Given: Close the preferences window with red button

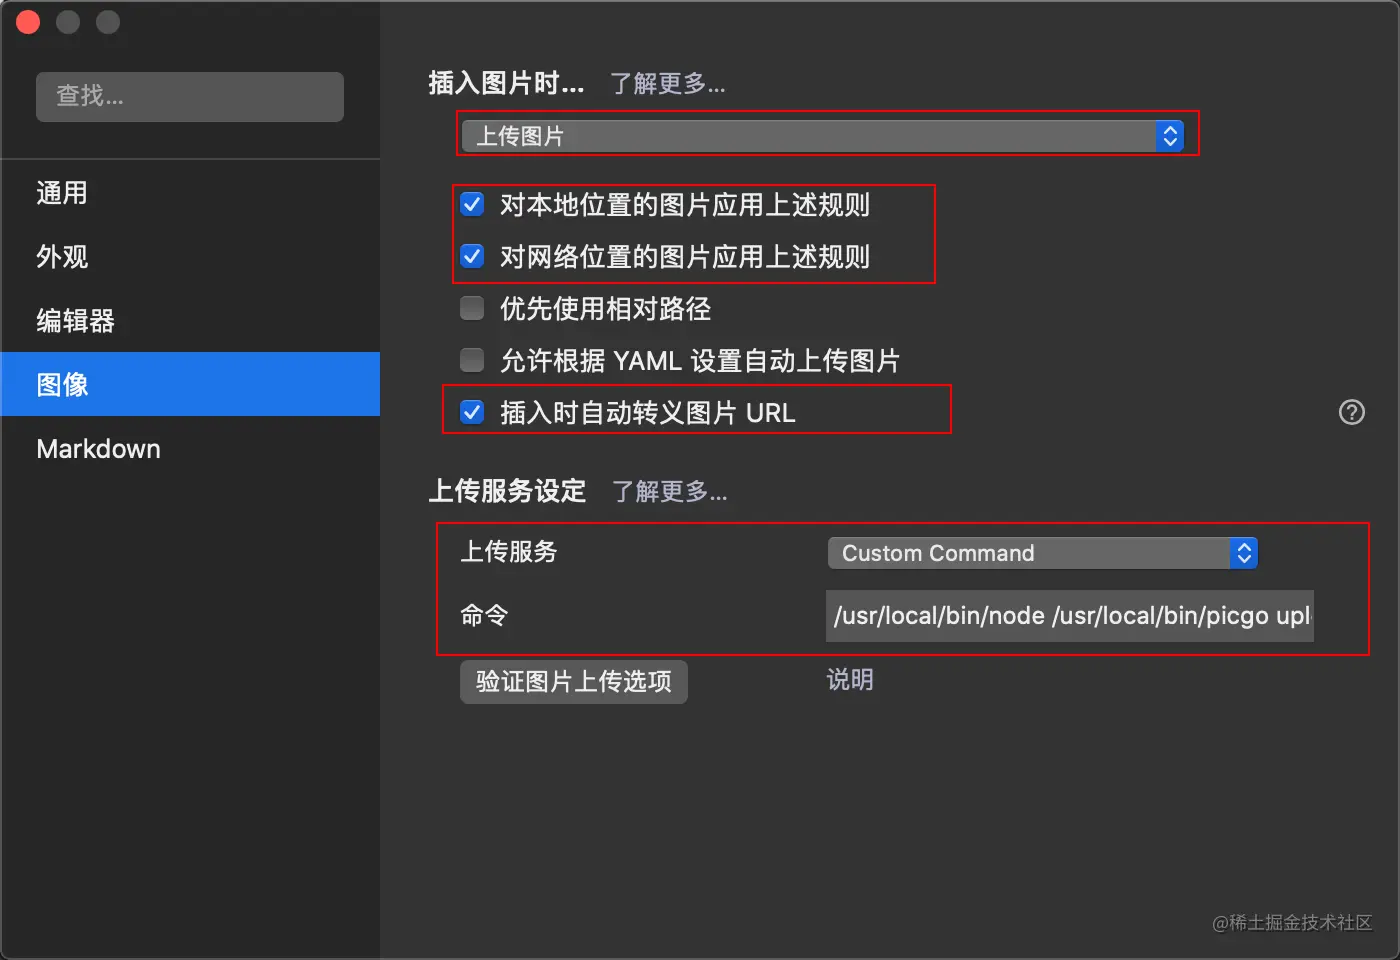Looking at the screenshot, I should point(28,22).
